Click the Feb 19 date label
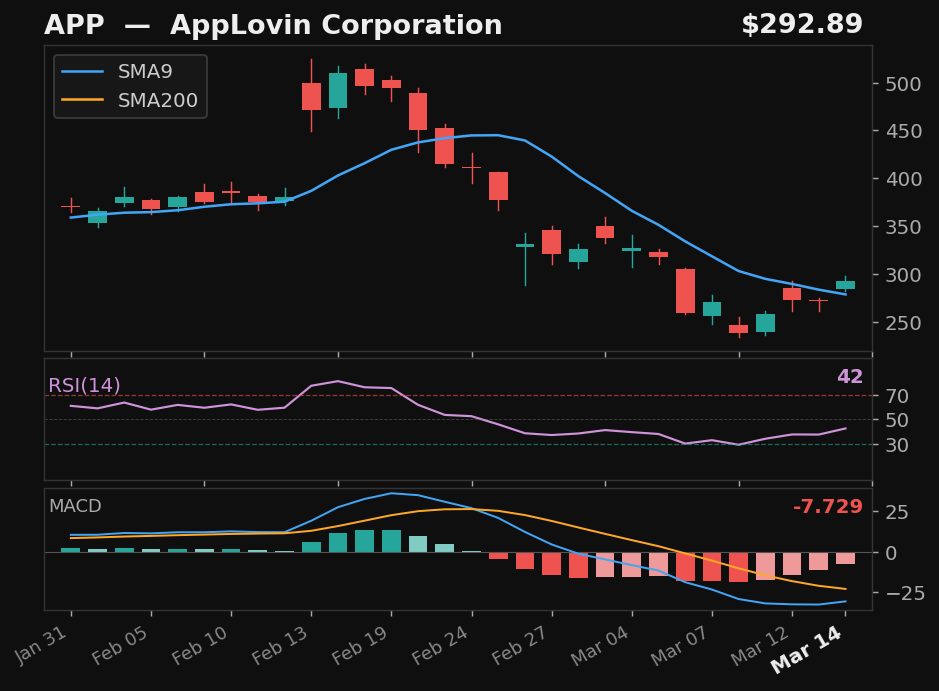 coord(360,645)
